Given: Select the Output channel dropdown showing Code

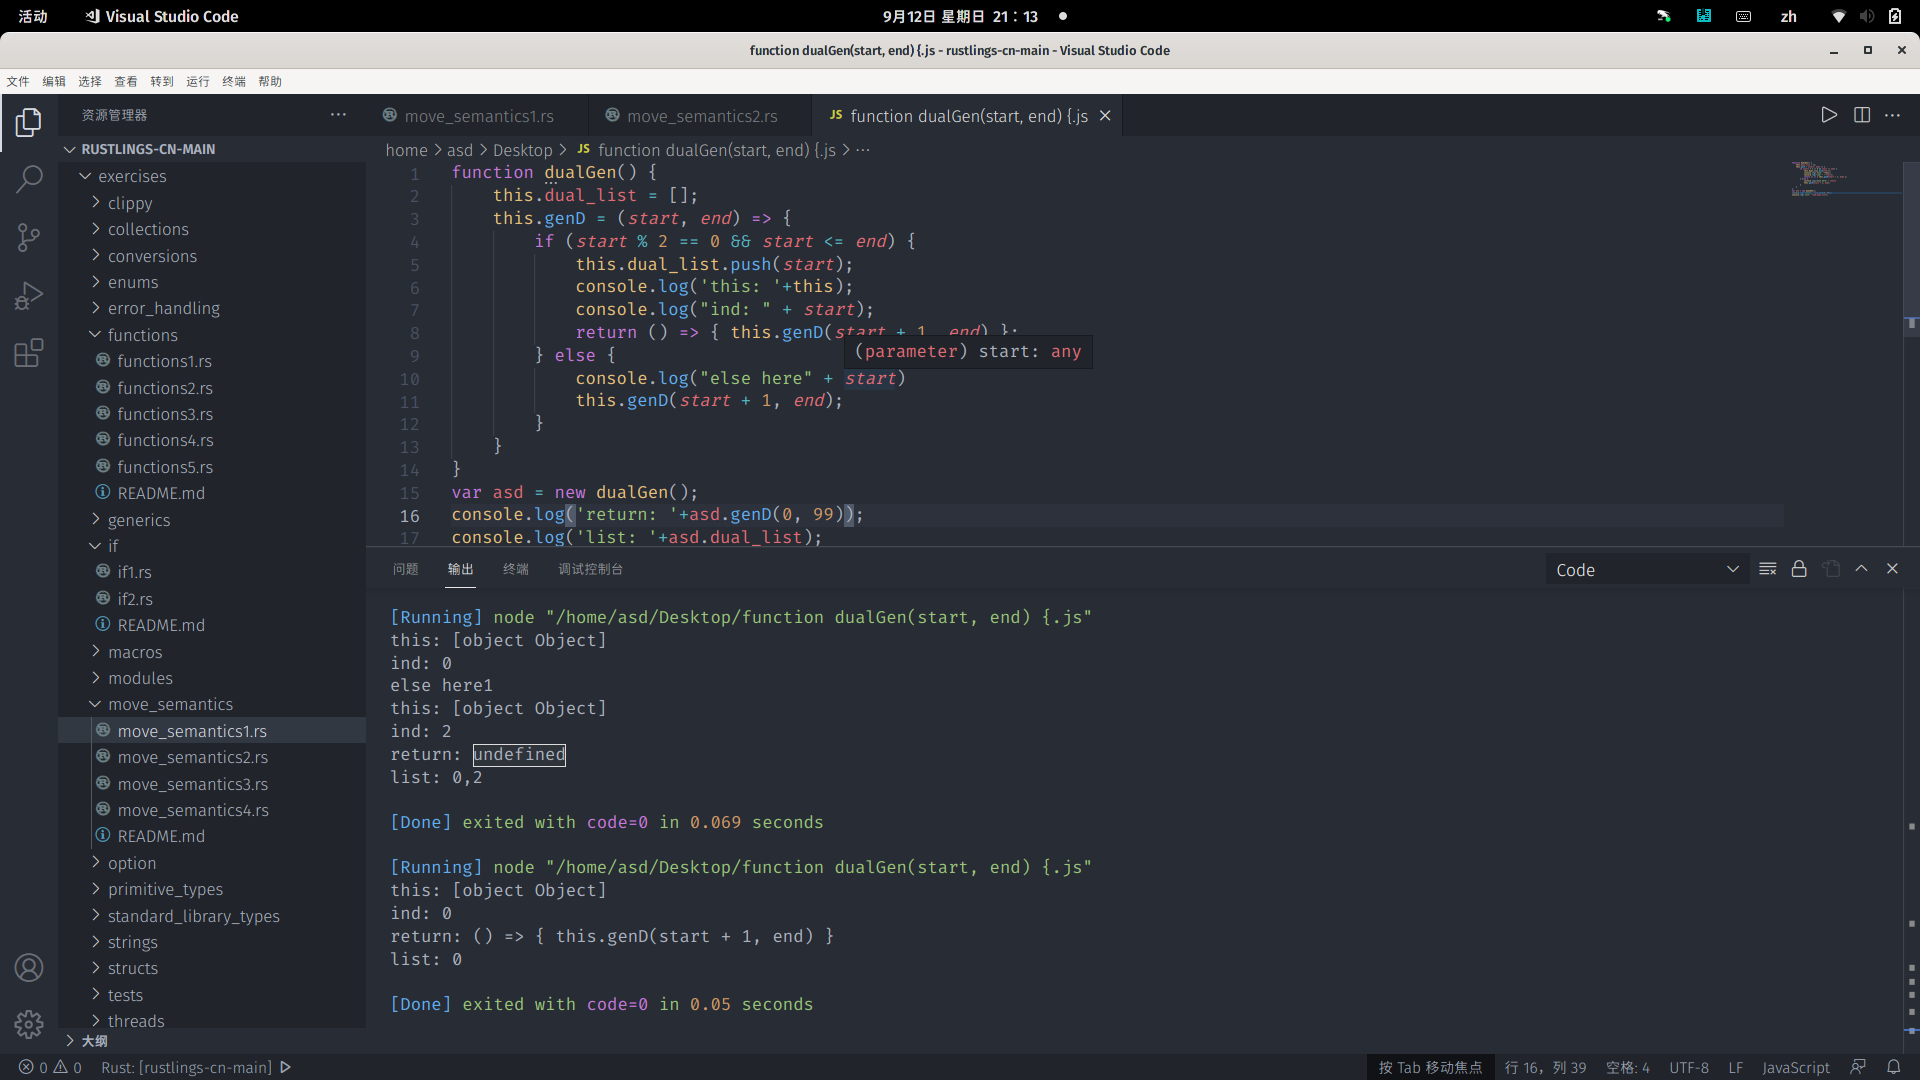Looking at the screenshot, I should point(1647,570).
